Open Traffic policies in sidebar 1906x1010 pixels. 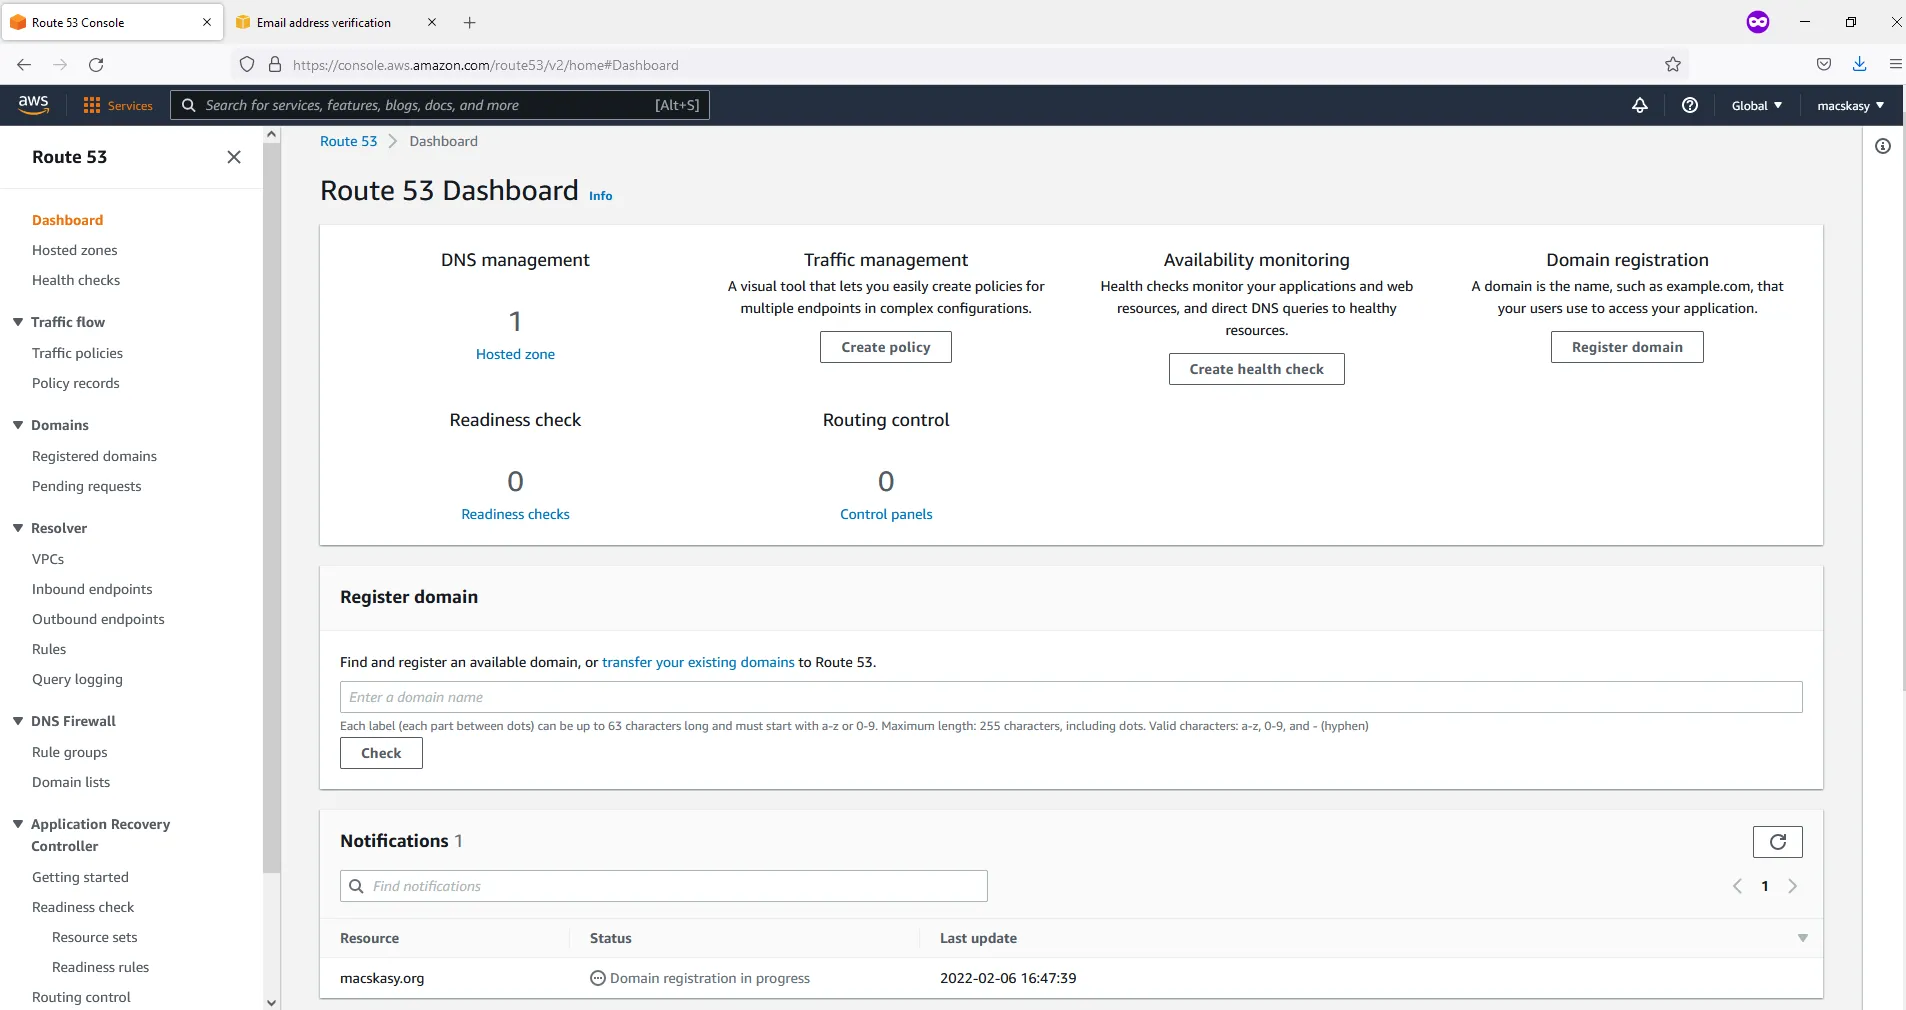tap(77, 353)
